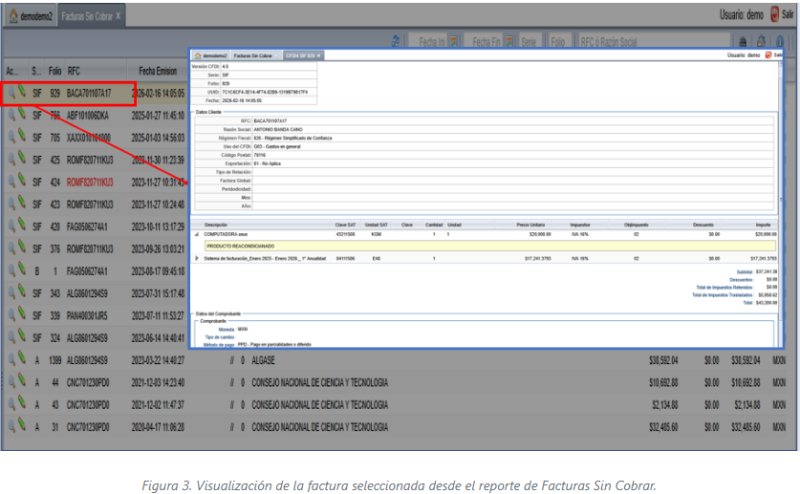800x494 pixels.
Task: Click the Descripción column header in concepts
Action: 216,225
